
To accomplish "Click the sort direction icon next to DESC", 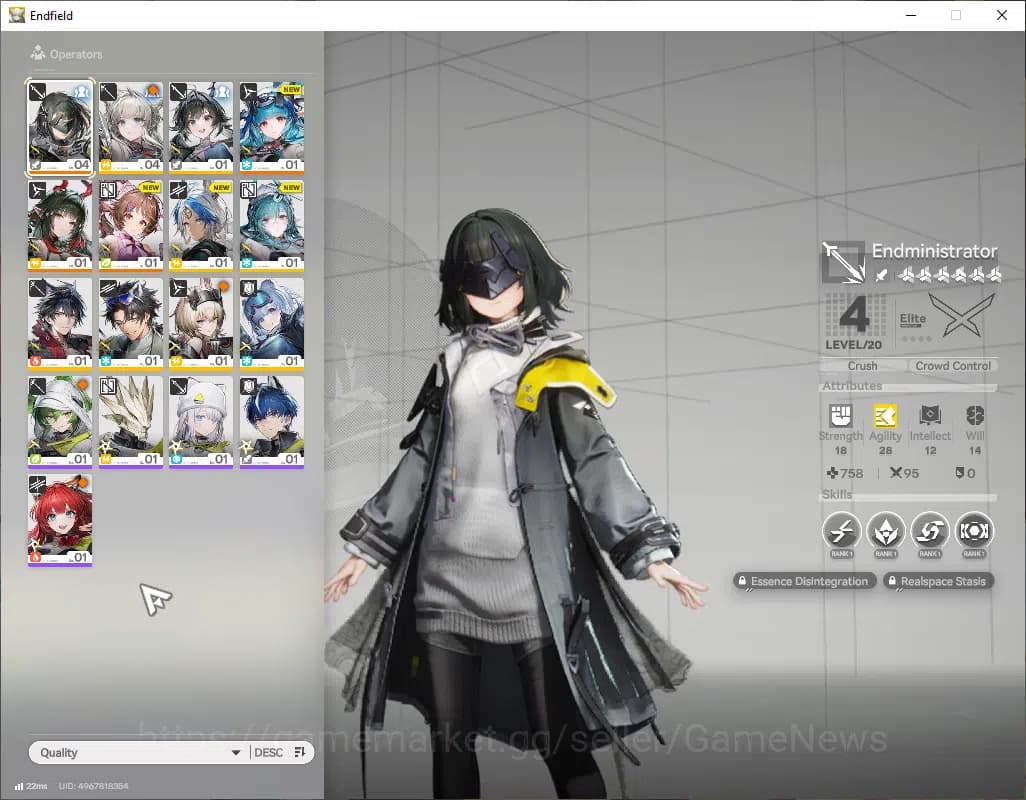I will 300,752.
